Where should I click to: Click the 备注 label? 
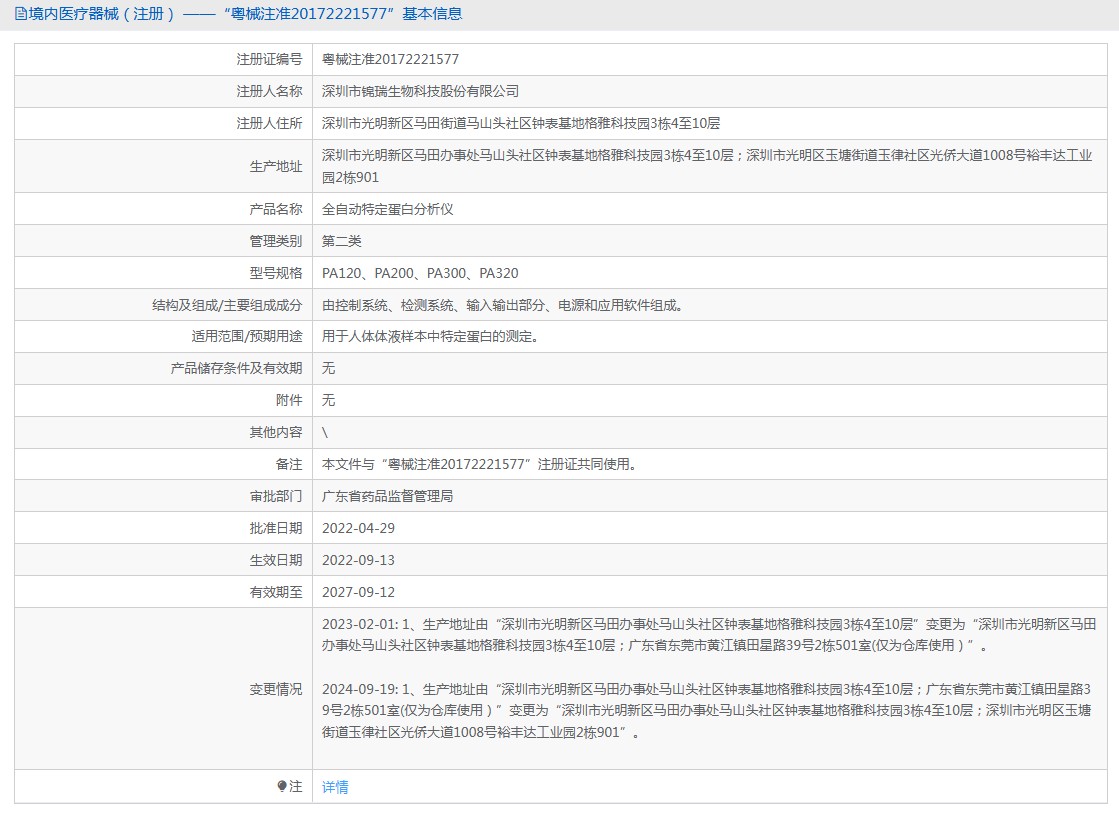click(289, 465)
